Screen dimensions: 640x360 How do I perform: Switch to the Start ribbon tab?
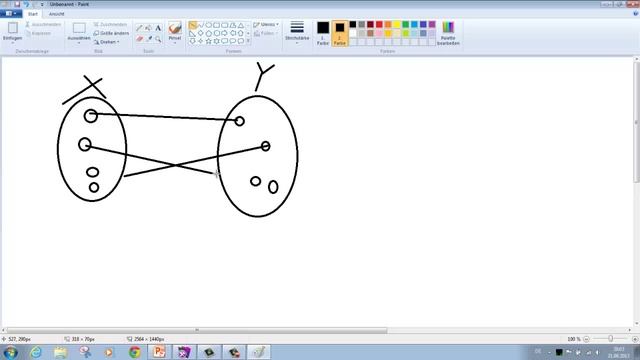(33, 14)
